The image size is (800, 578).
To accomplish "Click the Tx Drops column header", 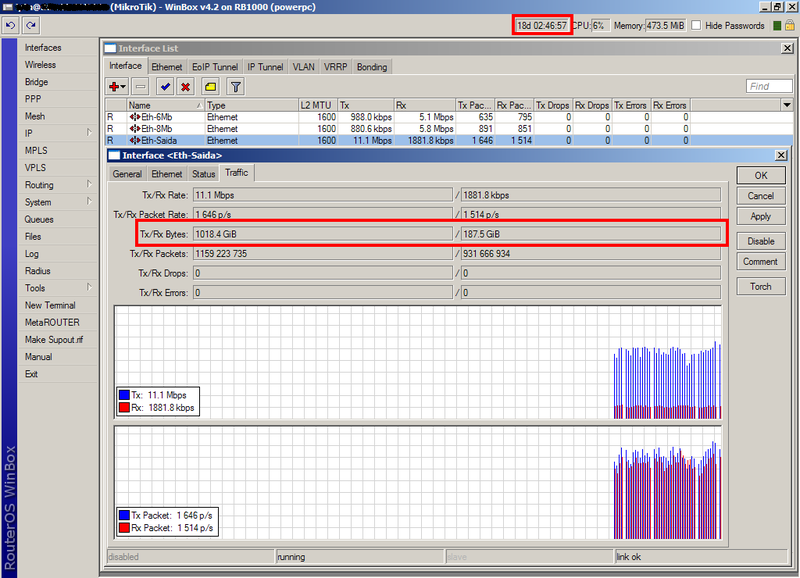I will tap(553, 105).
